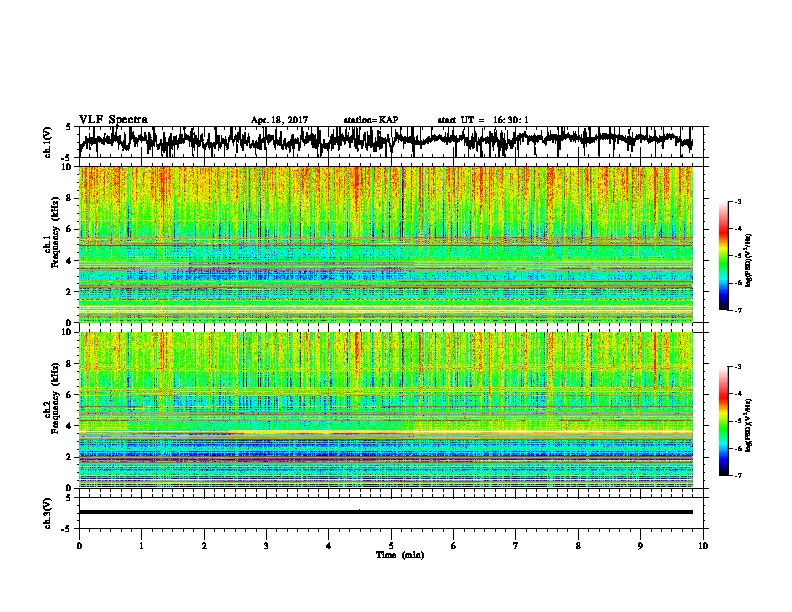Click time axis tick label "5"
The height and width of the screenshot is (612, 792).
(x=391, y=545)
